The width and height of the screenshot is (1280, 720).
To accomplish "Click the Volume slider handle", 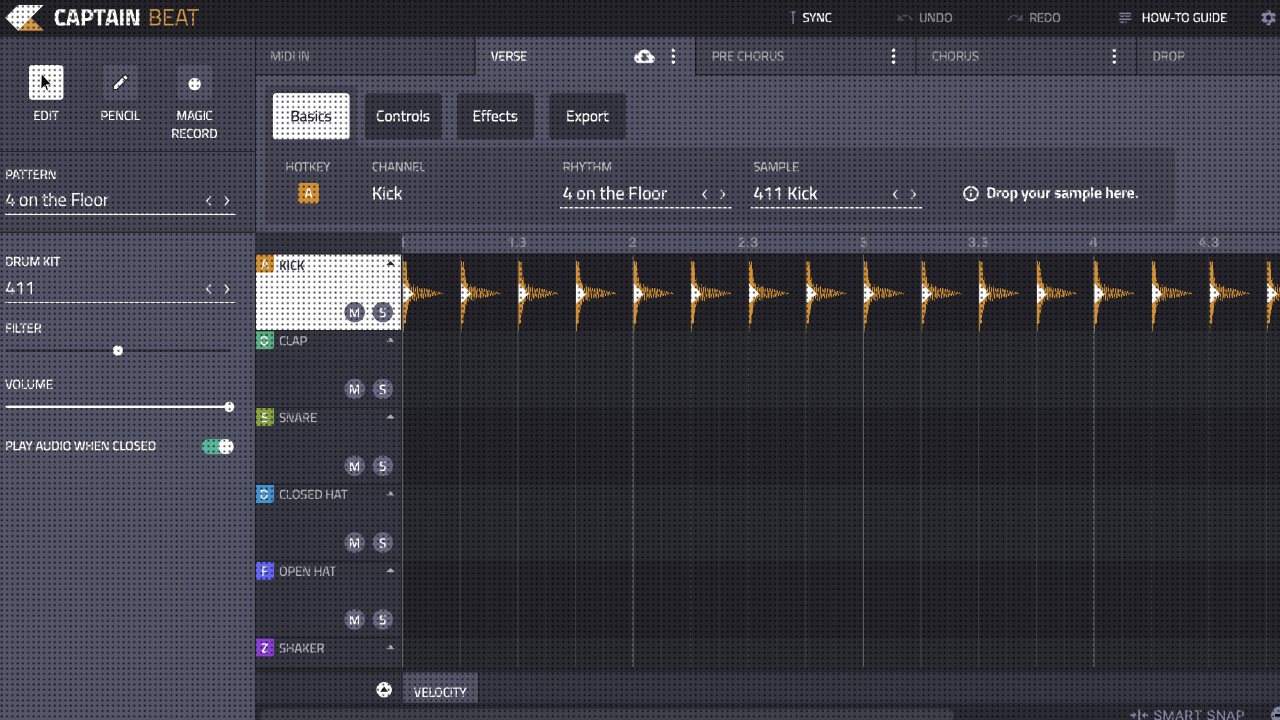I will tap(229, 407).
